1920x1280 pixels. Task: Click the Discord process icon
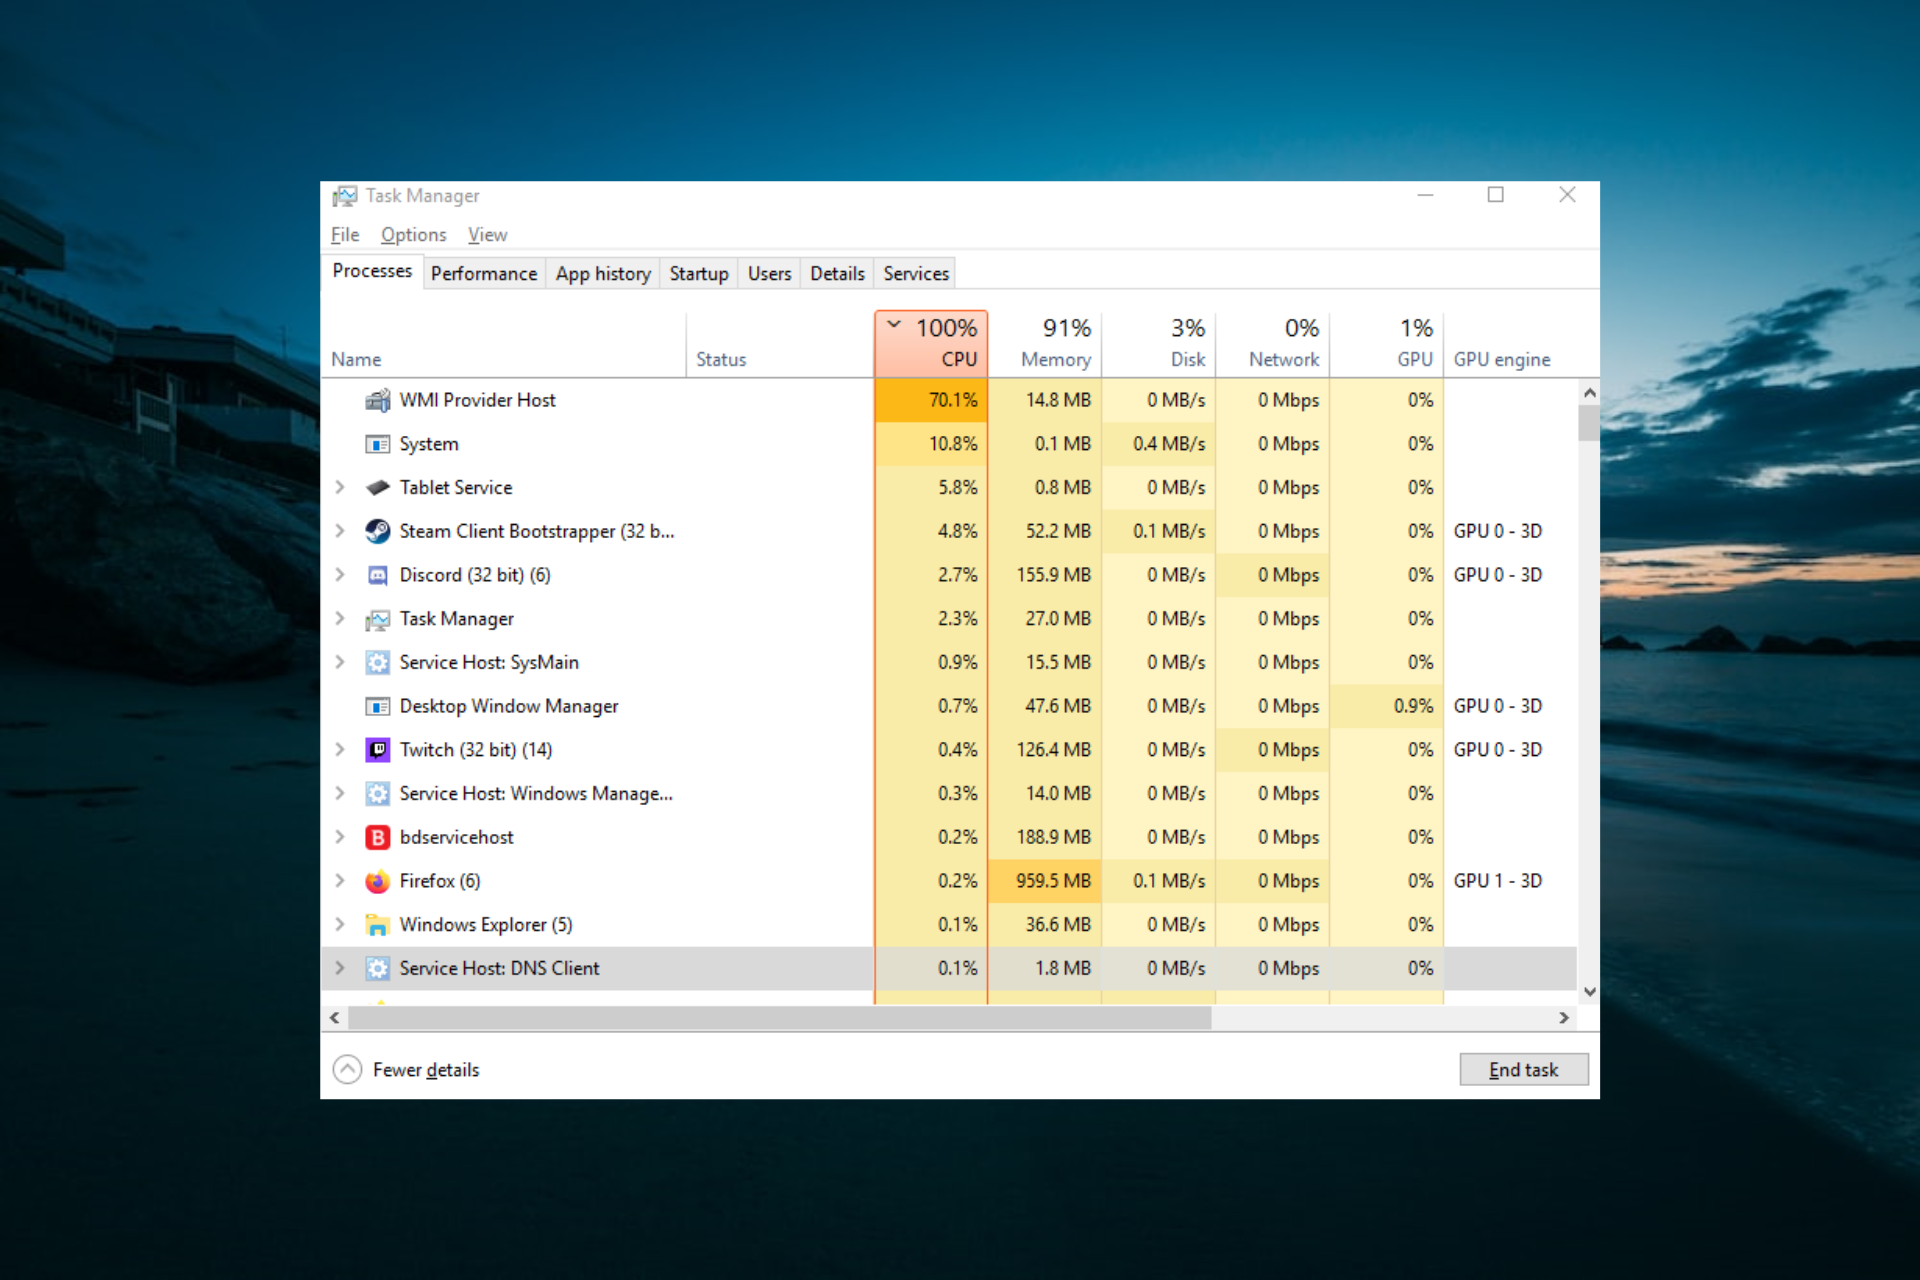[378, 575]
